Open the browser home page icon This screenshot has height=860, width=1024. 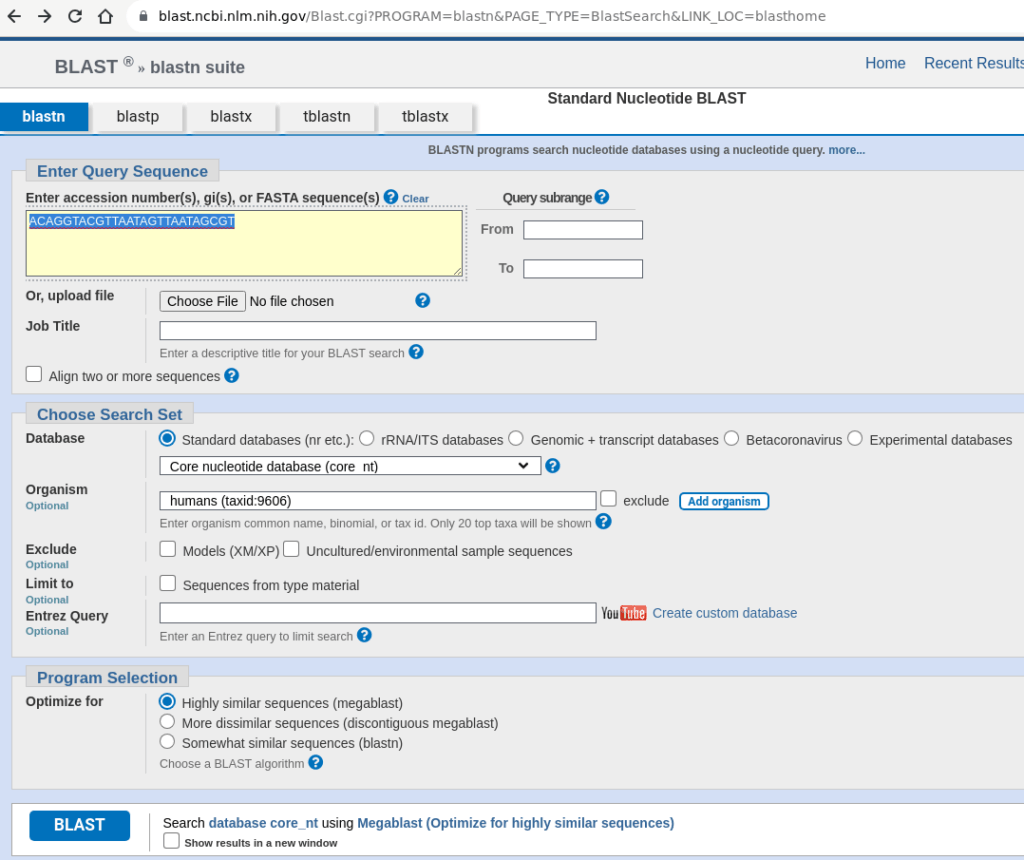(105, 16)
